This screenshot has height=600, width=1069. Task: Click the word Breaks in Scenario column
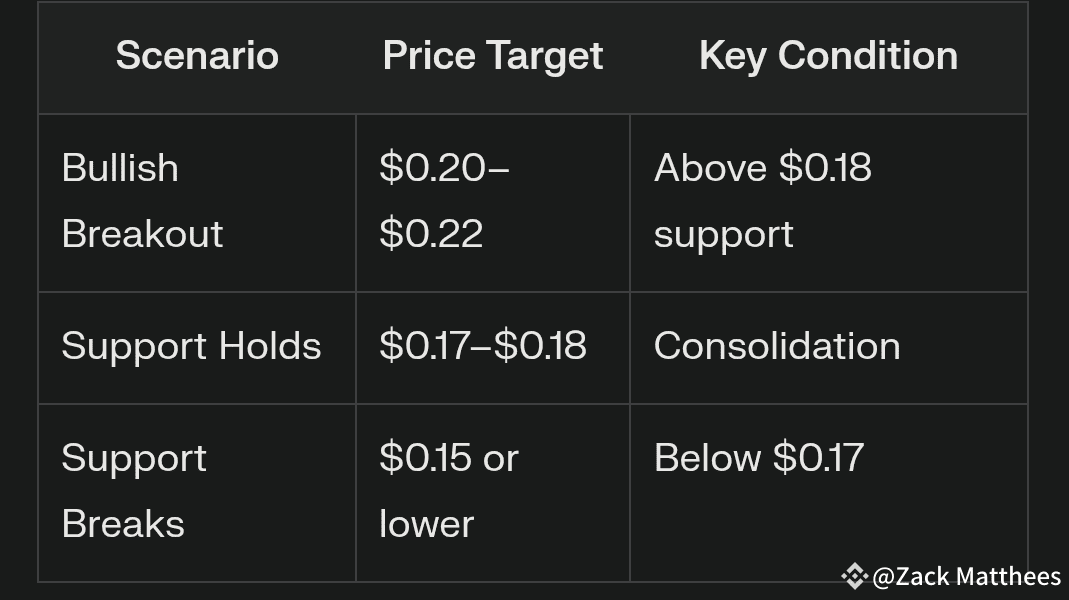coord(123,524)
